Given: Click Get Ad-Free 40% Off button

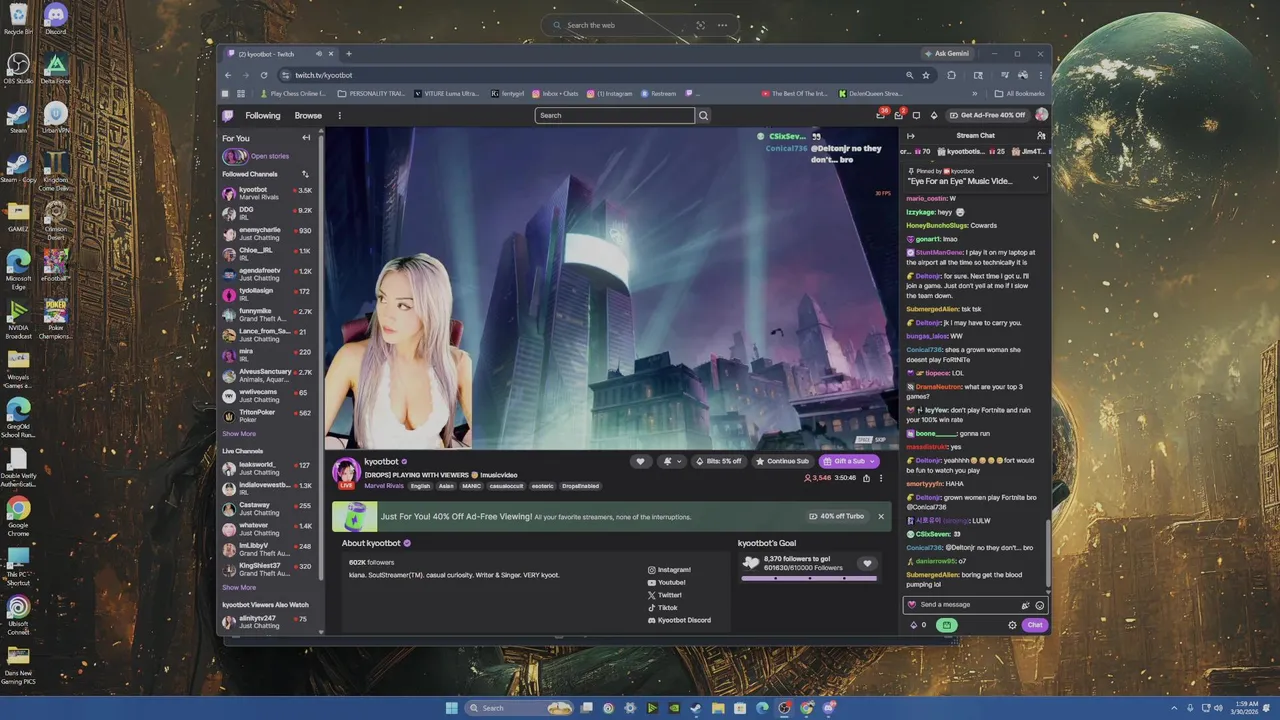Looking at the screenshot, I should pyautogui.click(x=987, y=115).
